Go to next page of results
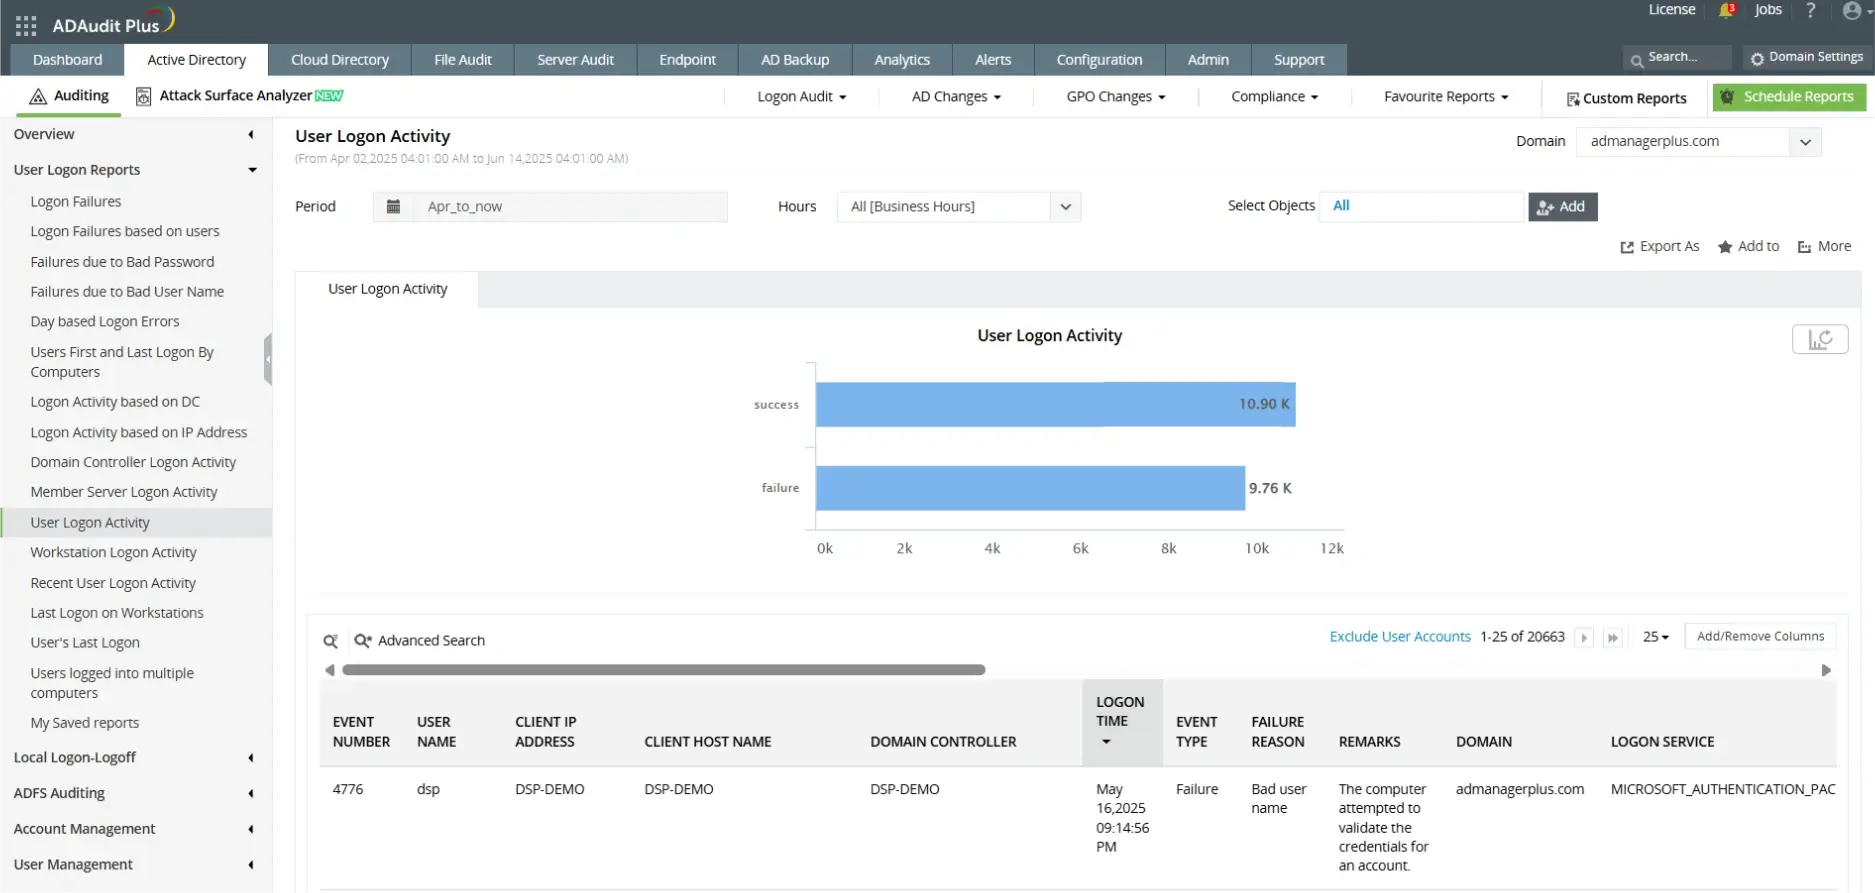 (x=1584, y=638)
